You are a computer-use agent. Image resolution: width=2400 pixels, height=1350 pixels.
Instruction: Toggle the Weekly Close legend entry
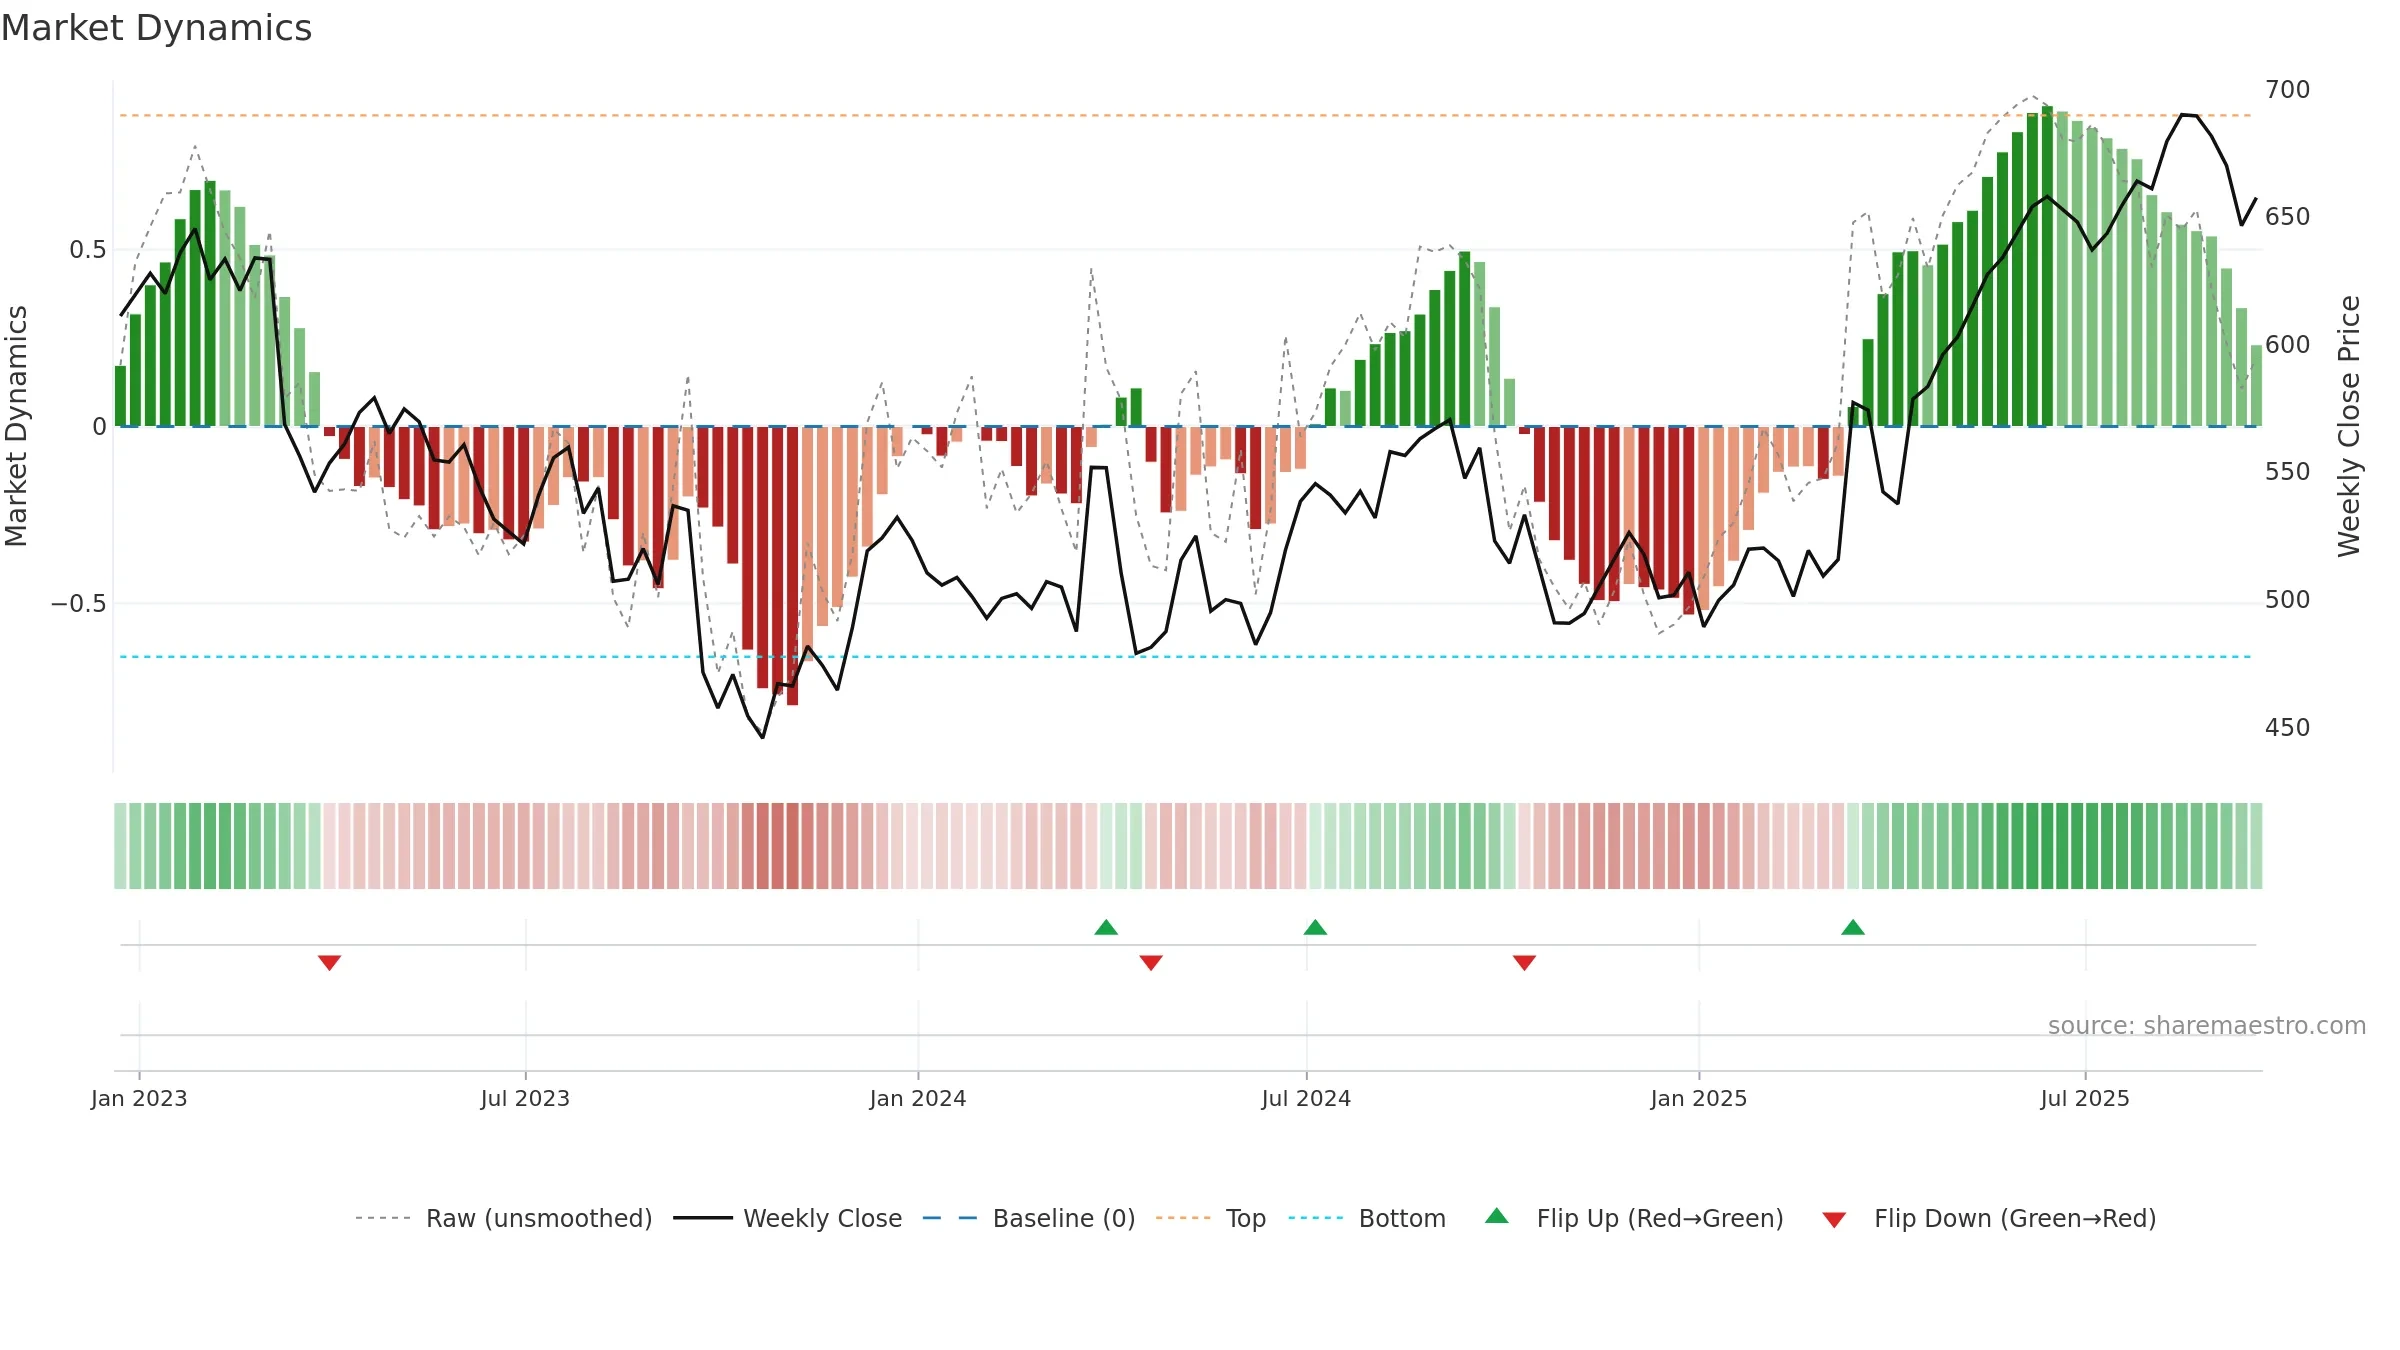(x=788, y=1218)
